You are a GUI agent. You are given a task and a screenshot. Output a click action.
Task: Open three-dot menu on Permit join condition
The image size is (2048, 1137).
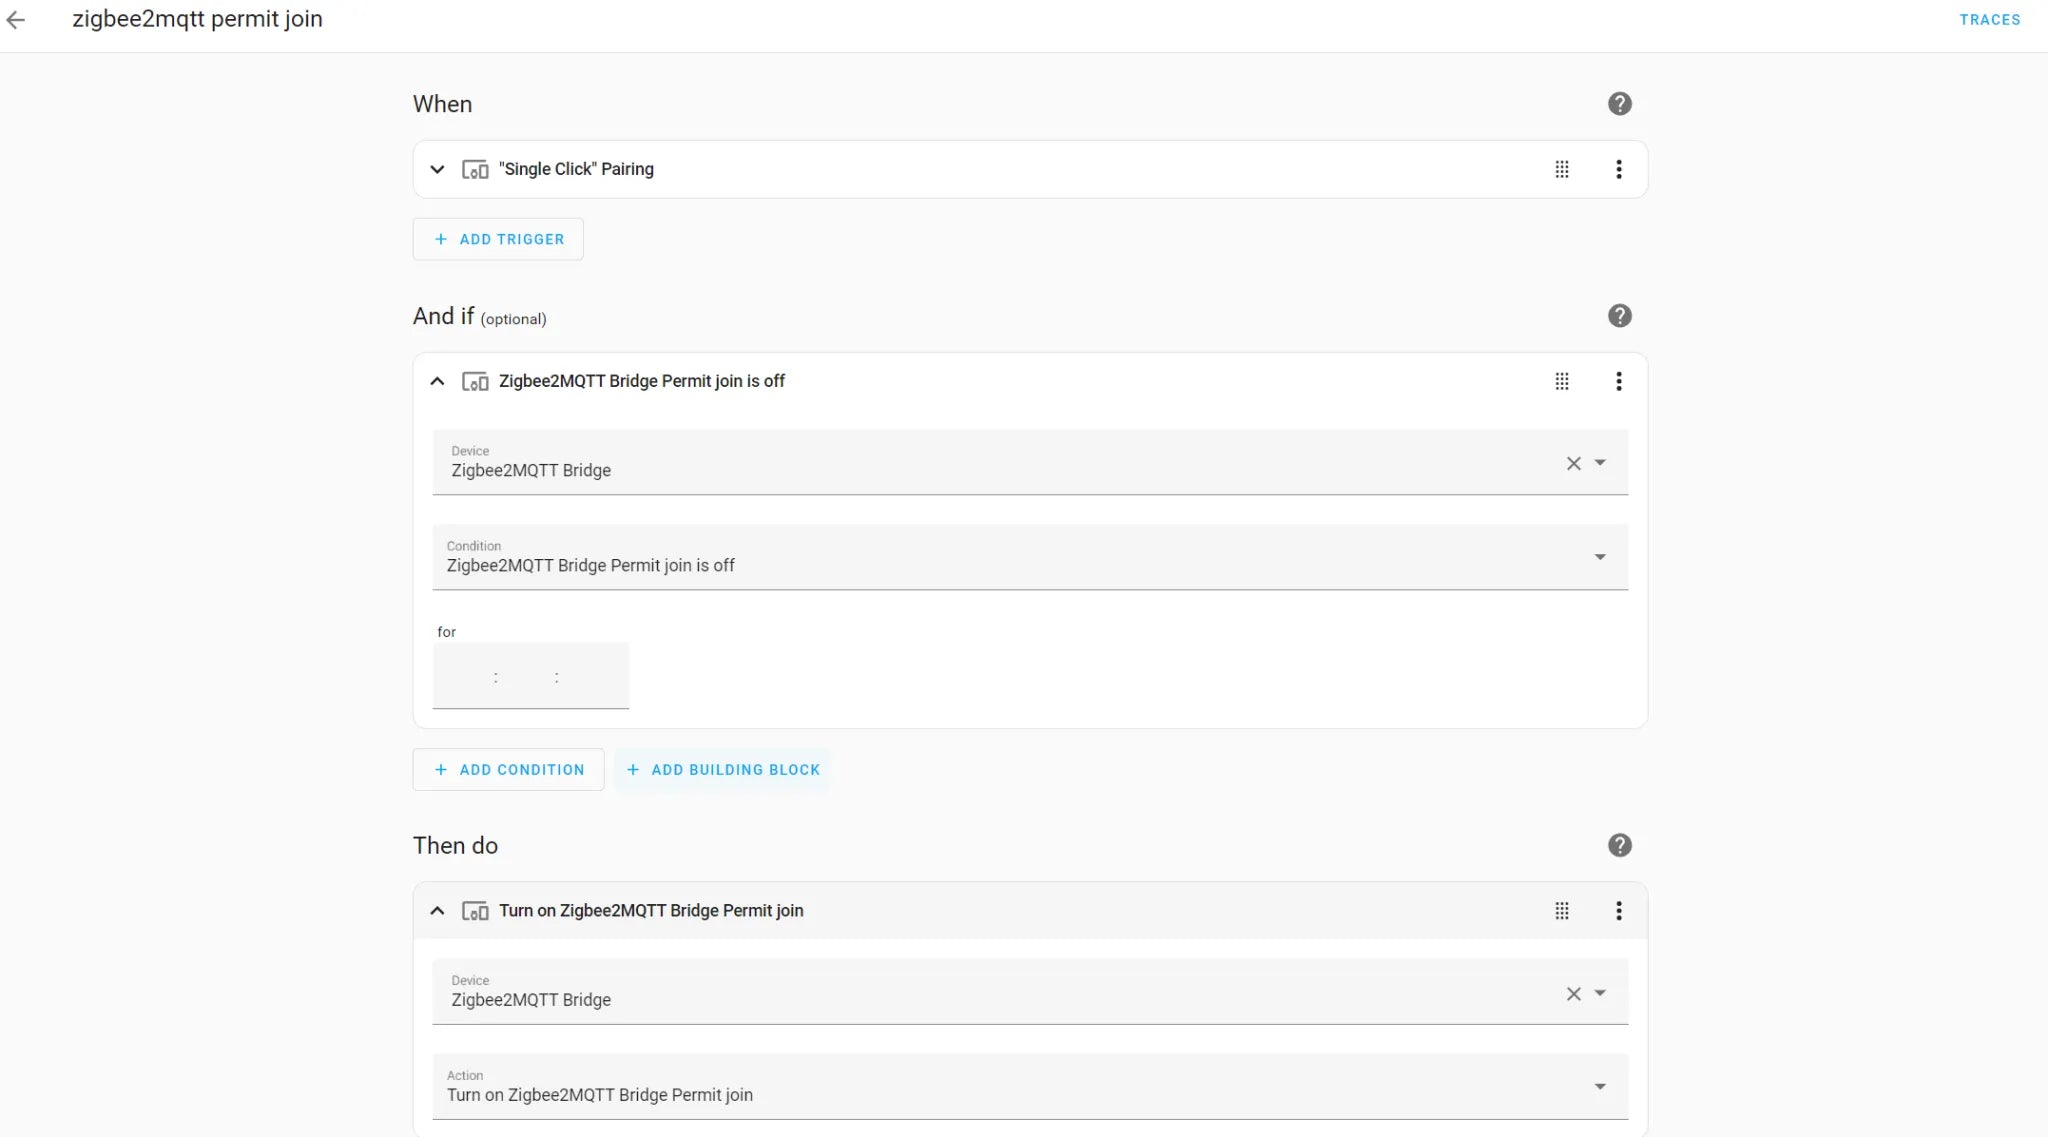coord(1618,381)
